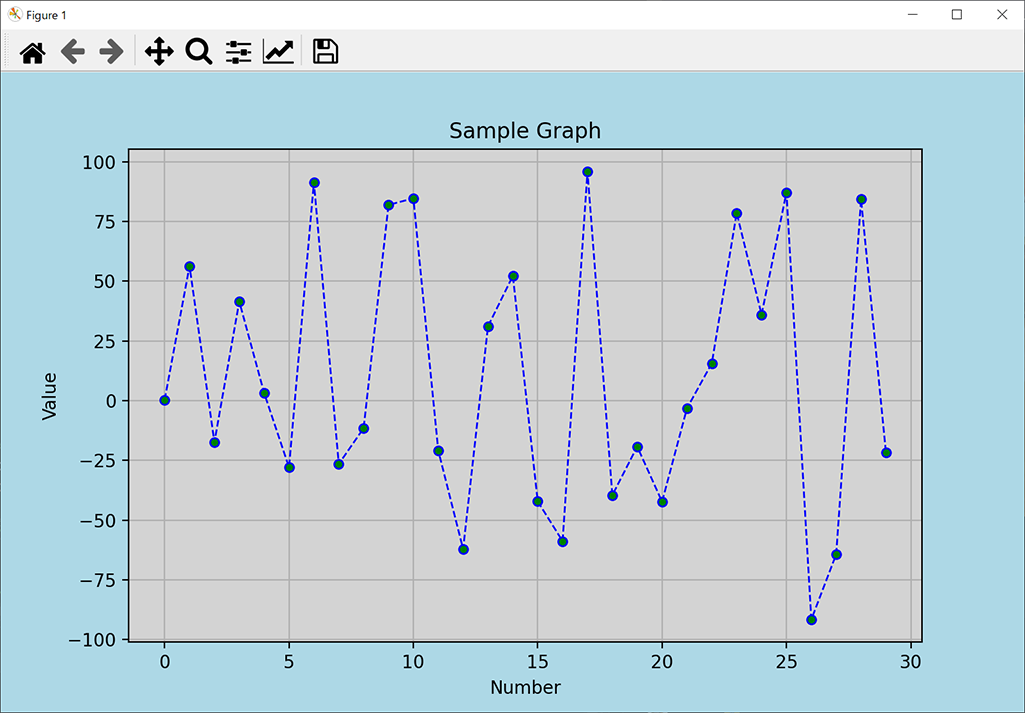Screen dimensions: 1025x713
Task: Edit axis and curve parameters
Action: click(x=278, y=52)
